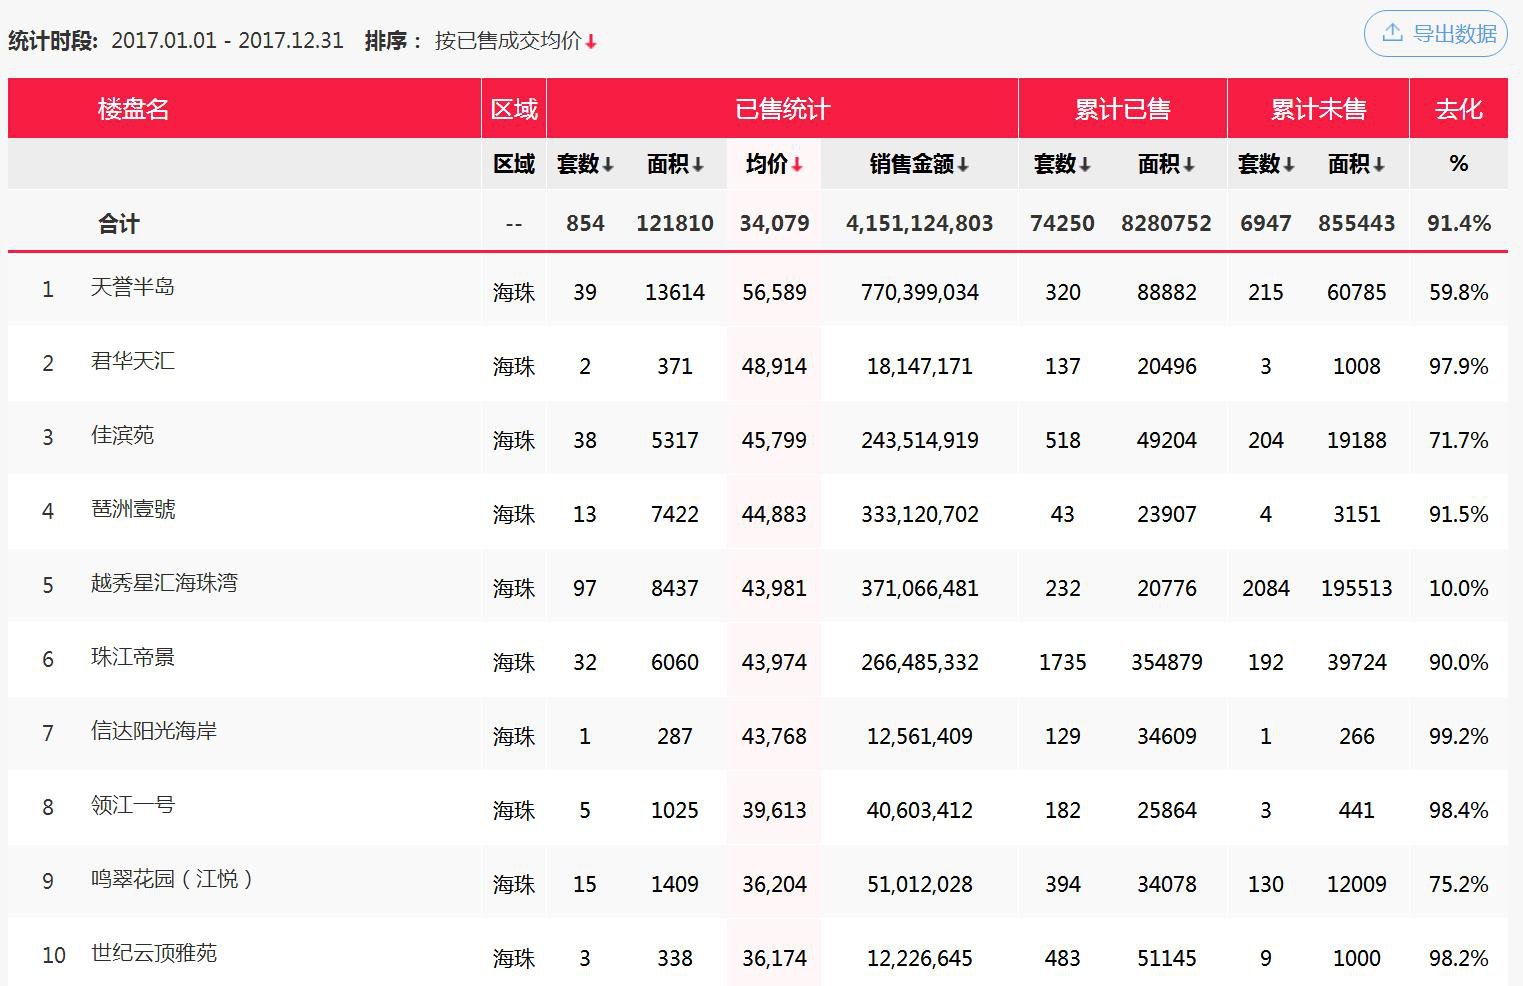Click the 导出数据 export button
Image resolution: width=1523 pixels, height=986 pixels.
tap(1435, 34)
